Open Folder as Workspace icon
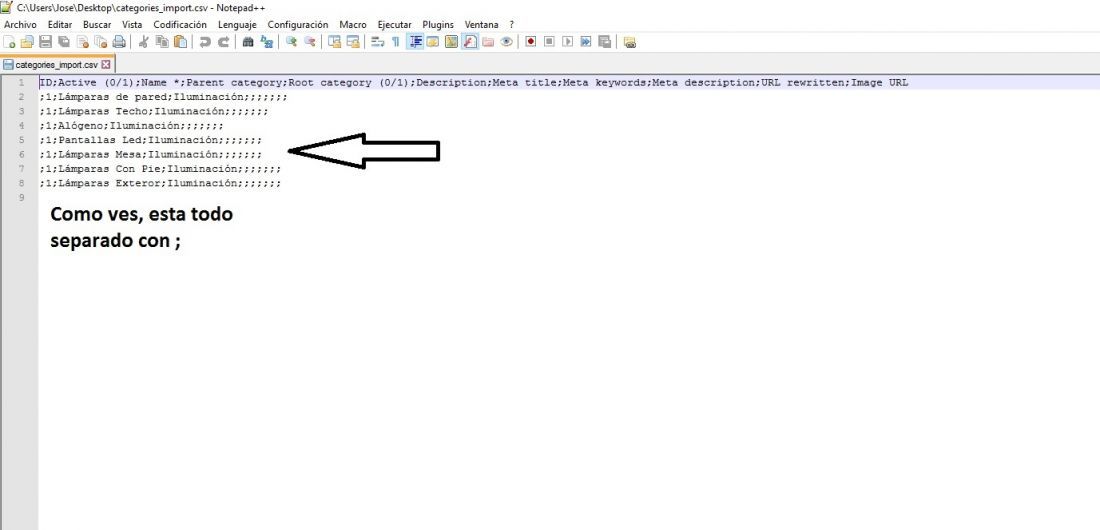 [x=488, y=42]
